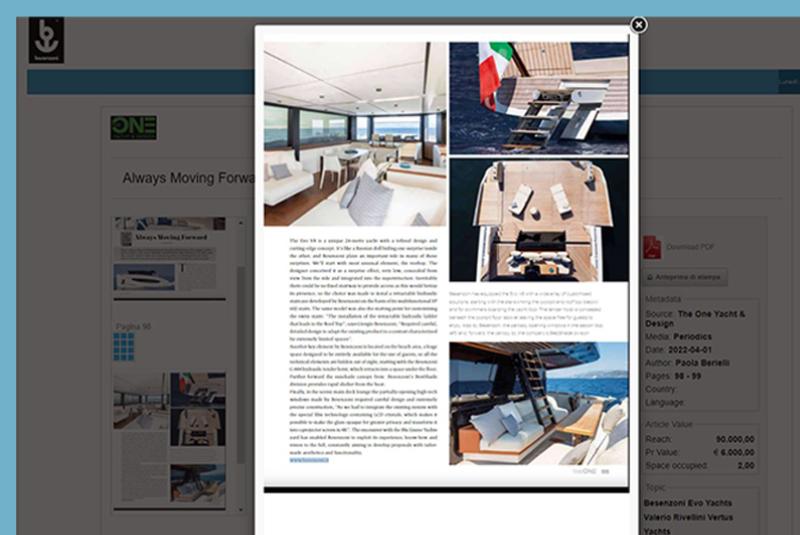Close the magazine page lightbox

638,25
